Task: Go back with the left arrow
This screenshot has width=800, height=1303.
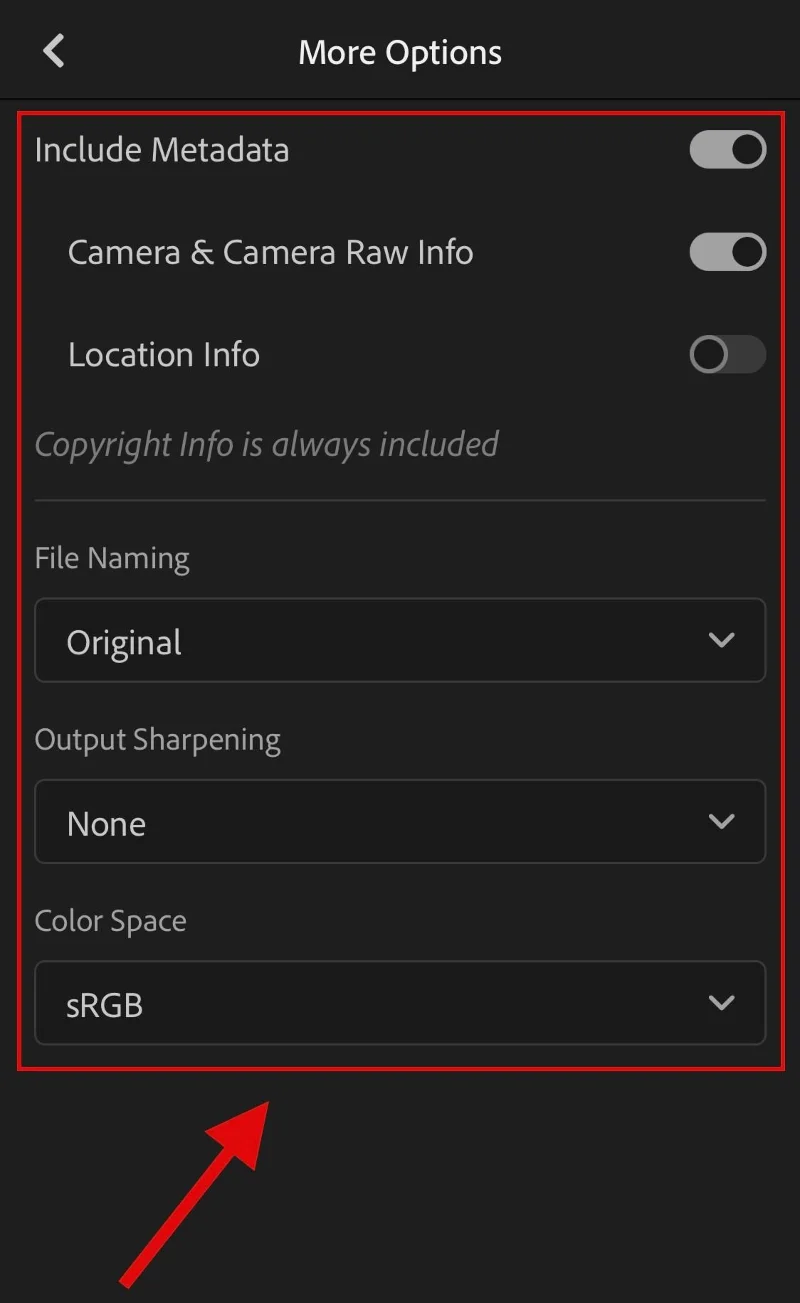Action: pos(54,51)
